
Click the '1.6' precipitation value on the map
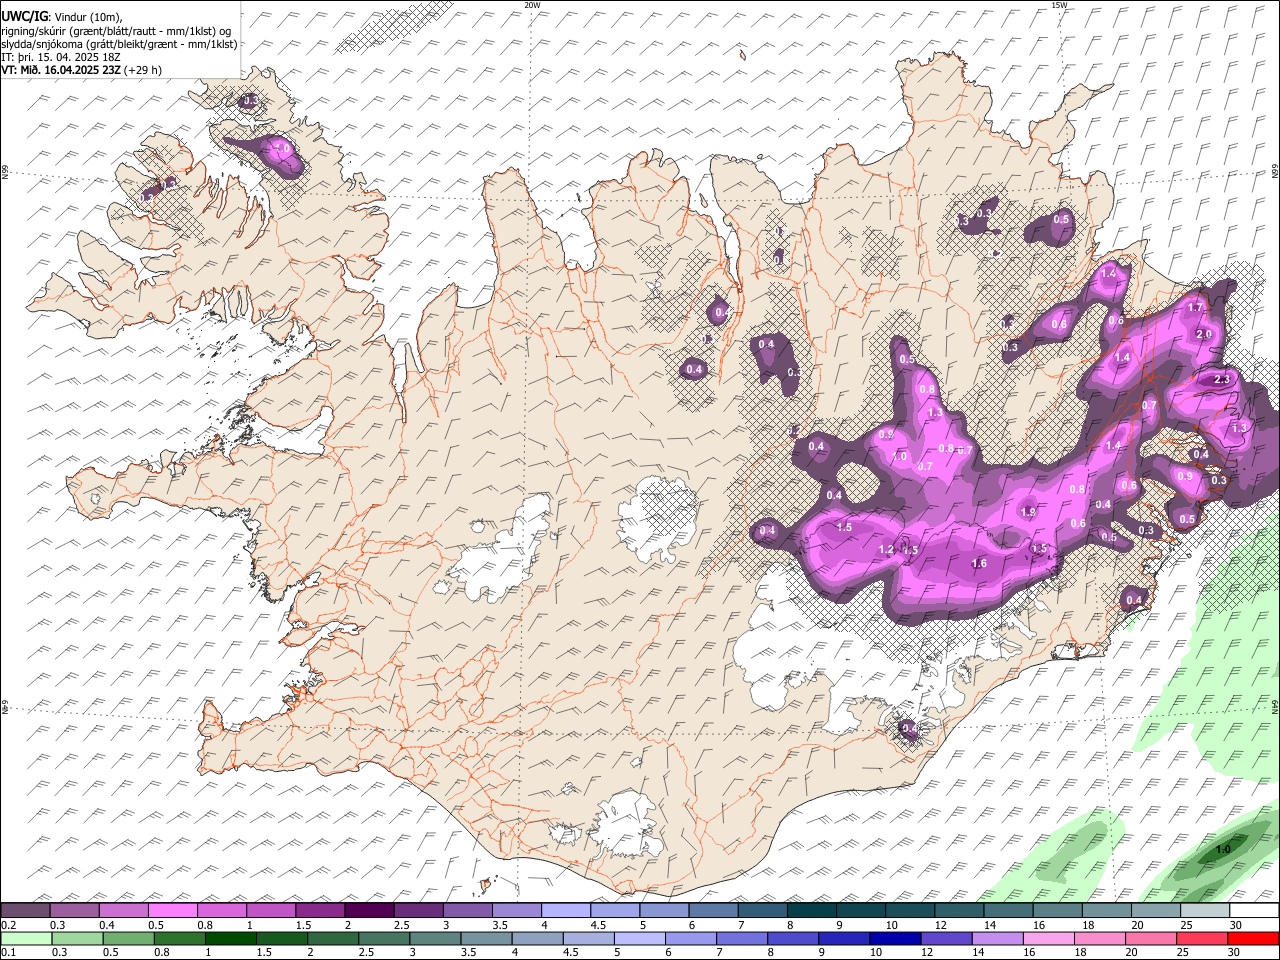click(979, 564)
